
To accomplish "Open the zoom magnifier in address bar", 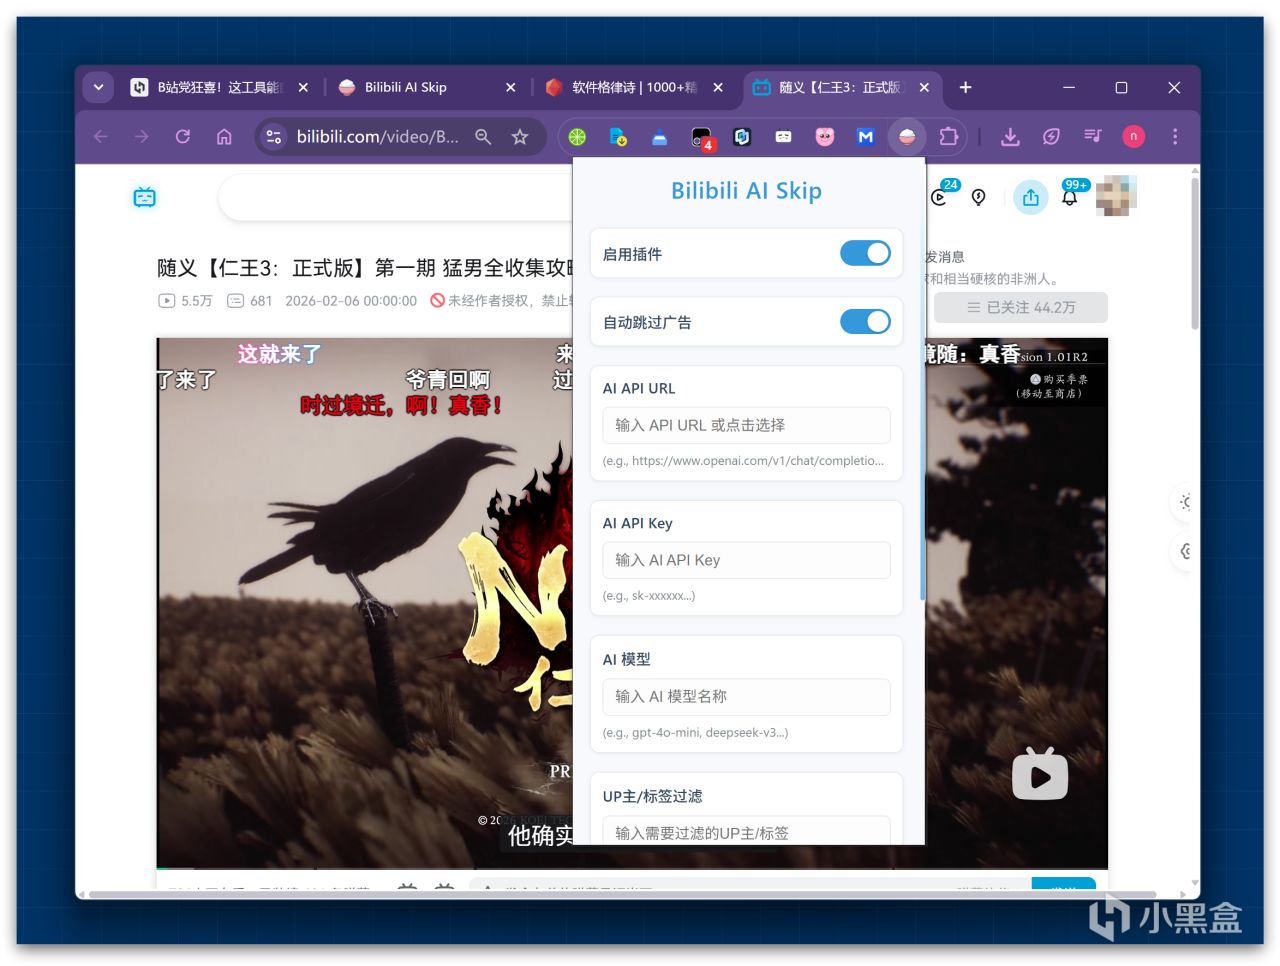I will [x=483, y=137].
